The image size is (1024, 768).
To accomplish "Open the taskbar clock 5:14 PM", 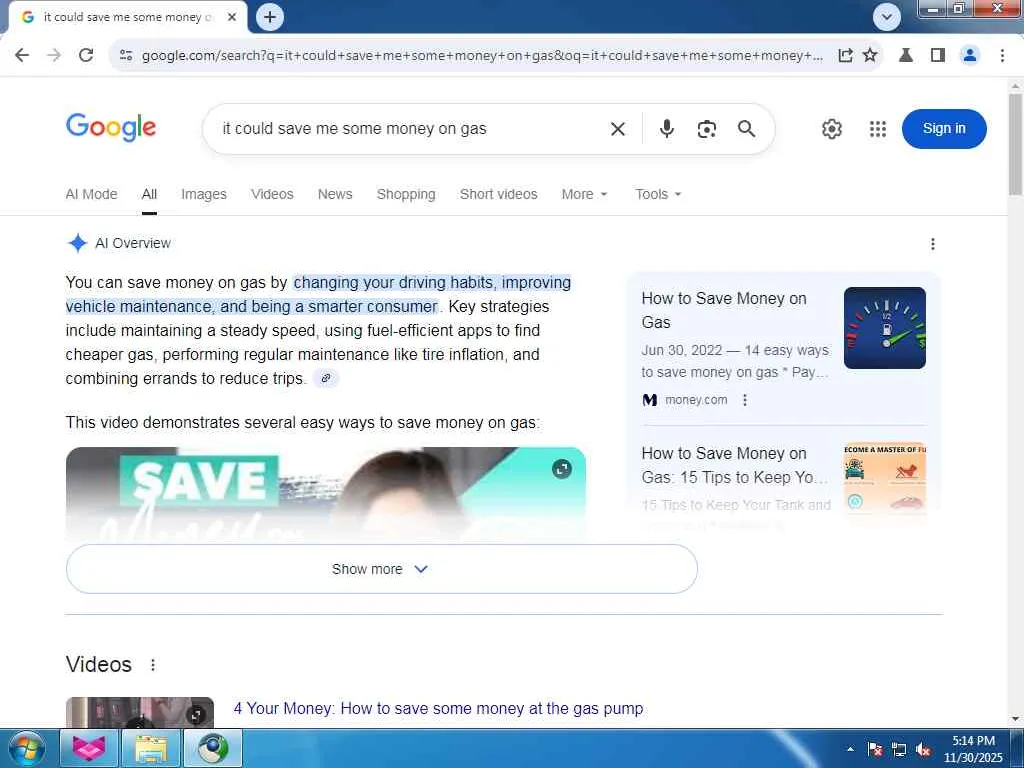I will pyautogui.click(x=973, y=749).
